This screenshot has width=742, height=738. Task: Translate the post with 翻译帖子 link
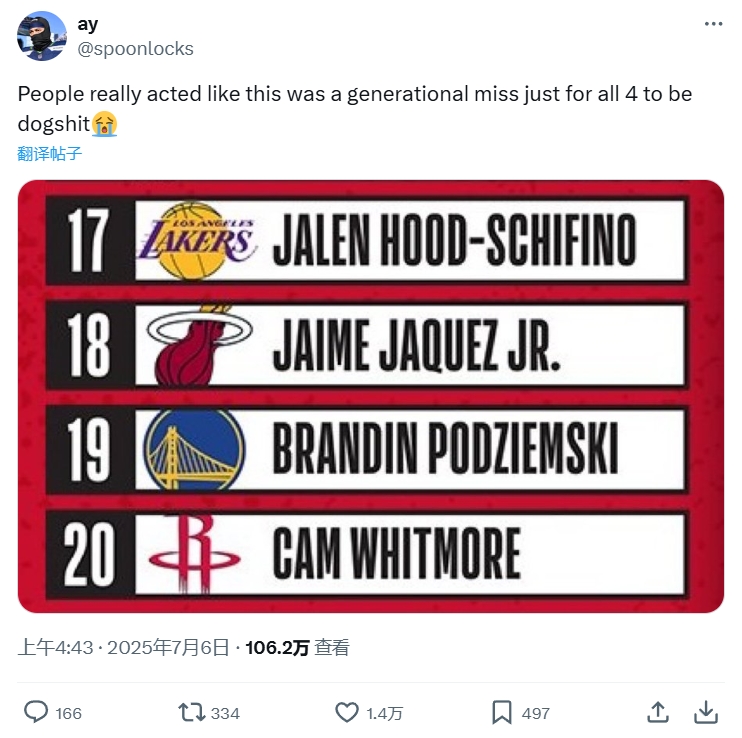(49, 154)
